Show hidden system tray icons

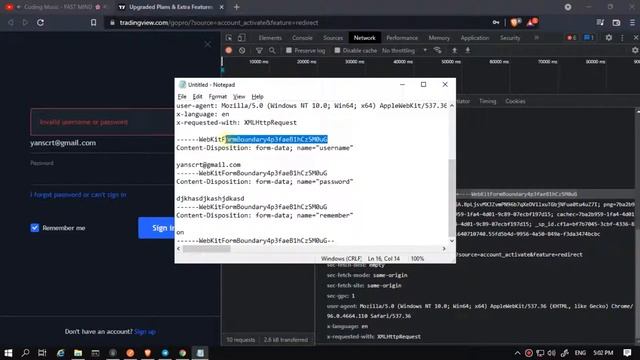tap(517, 353)
